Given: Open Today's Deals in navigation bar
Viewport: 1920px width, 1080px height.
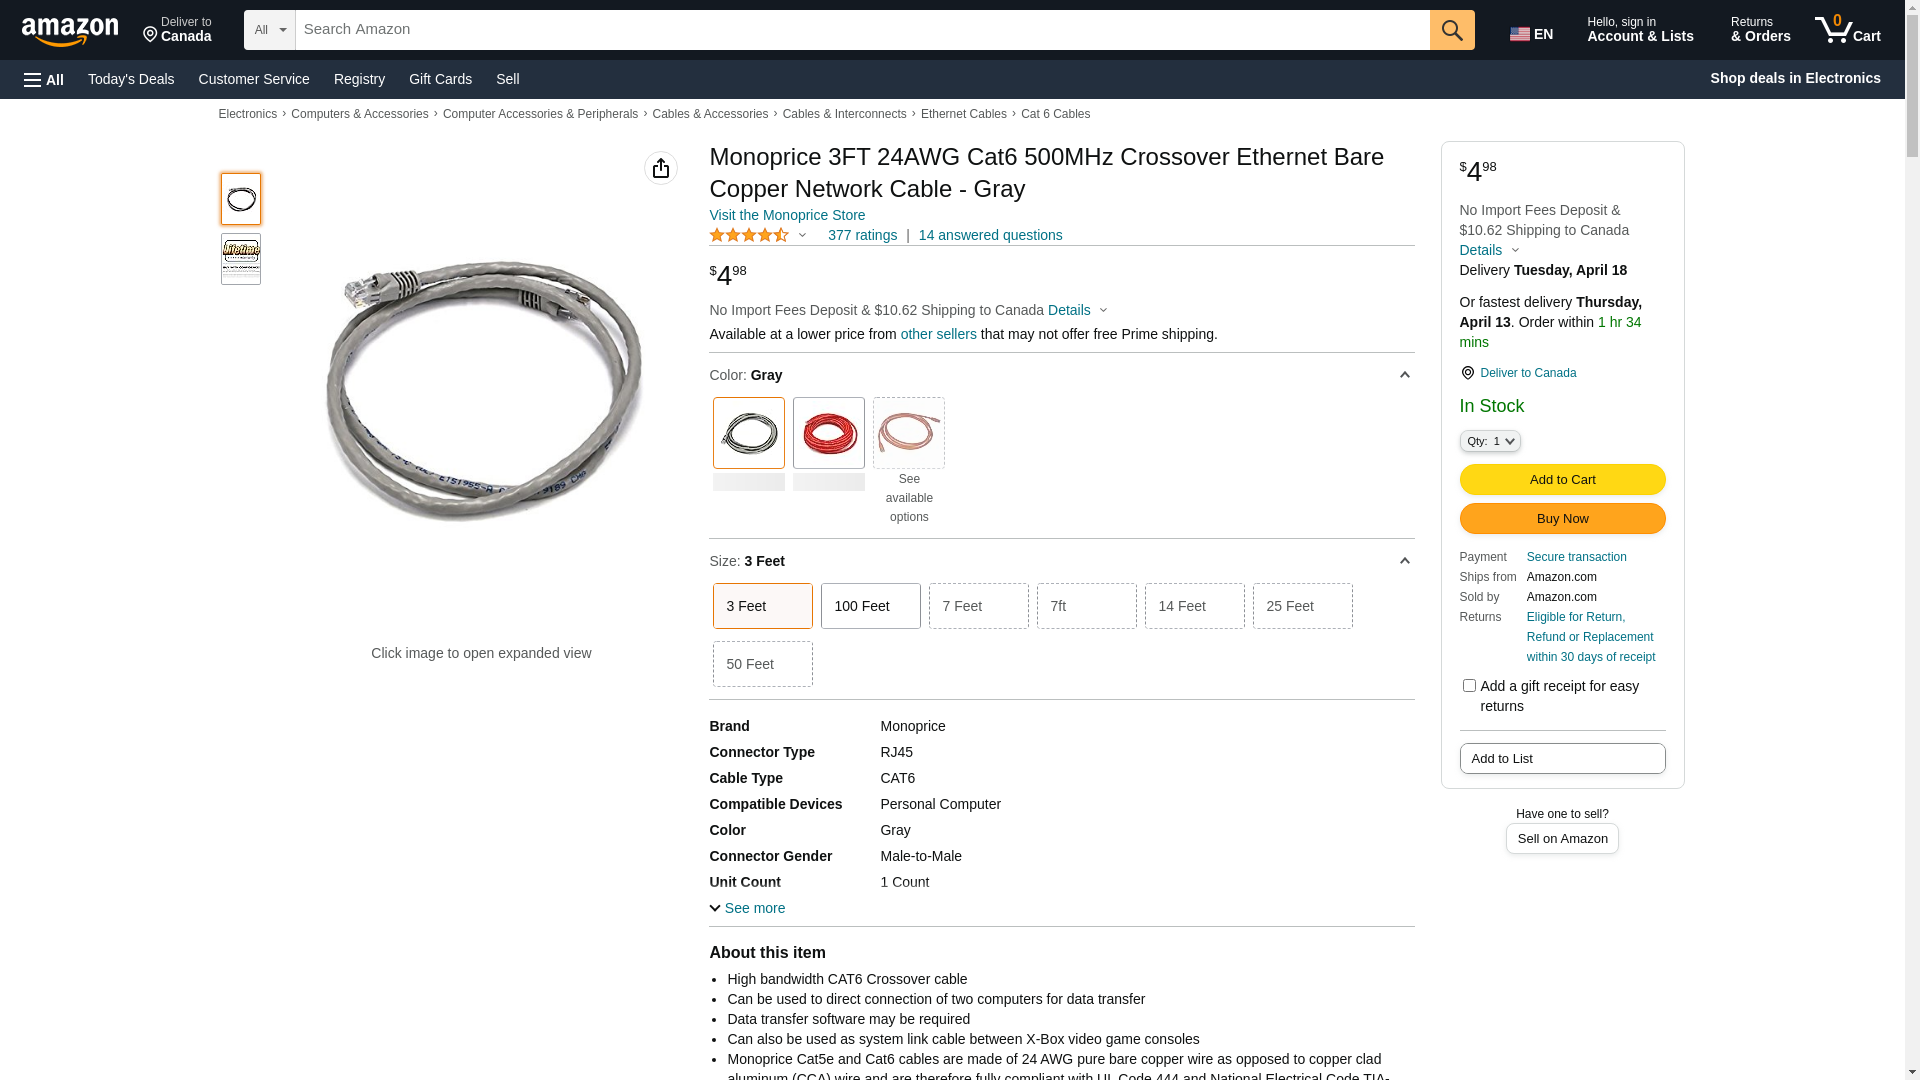Looking at the screenshot, I should click(x=131, y=79).
